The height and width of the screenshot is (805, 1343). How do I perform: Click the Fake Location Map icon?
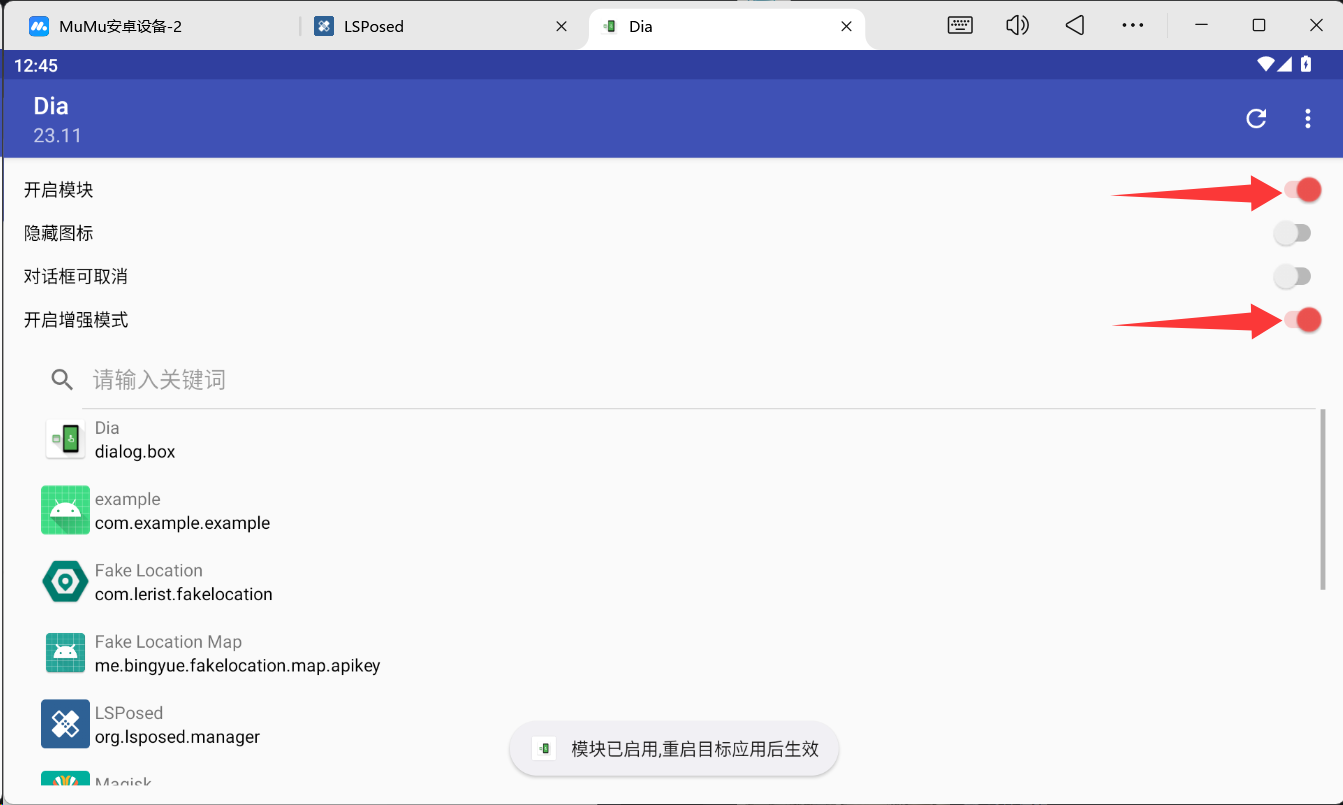tap(66, 653)
